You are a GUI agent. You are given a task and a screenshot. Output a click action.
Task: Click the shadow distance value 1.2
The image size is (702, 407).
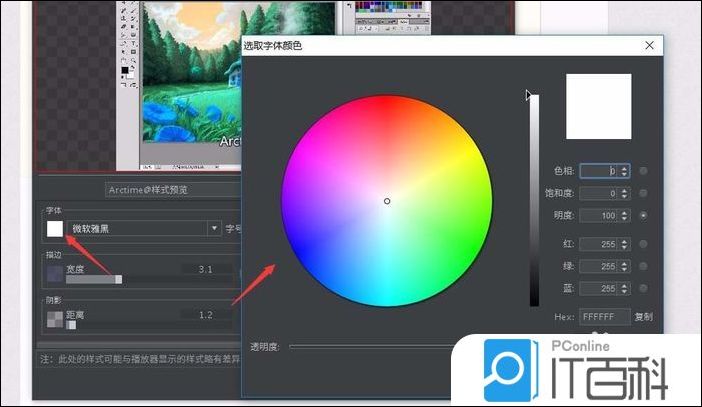(205, 315)
